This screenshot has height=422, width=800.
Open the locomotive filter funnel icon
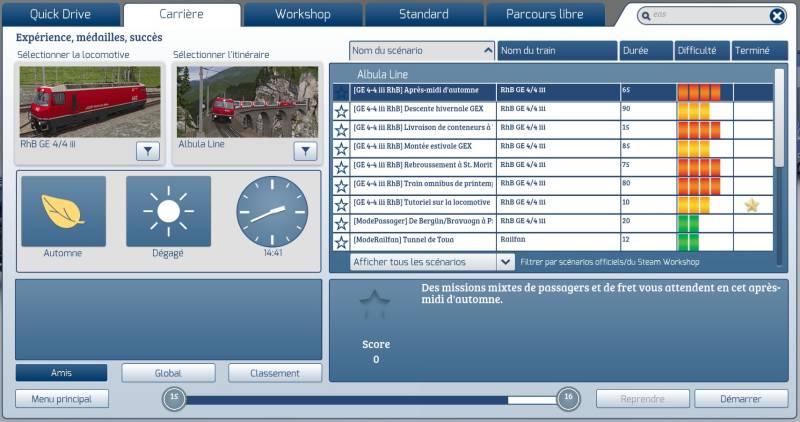point(148,152)
